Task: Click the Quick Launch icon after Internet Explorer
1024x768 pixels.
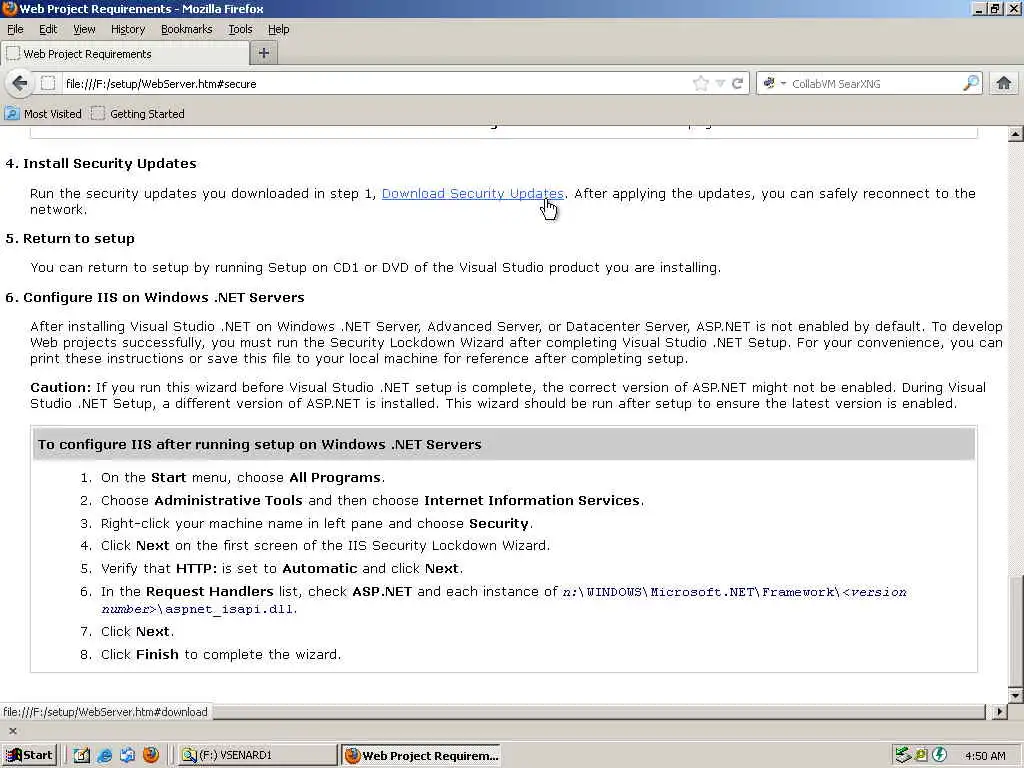Action: coord(127,755)
